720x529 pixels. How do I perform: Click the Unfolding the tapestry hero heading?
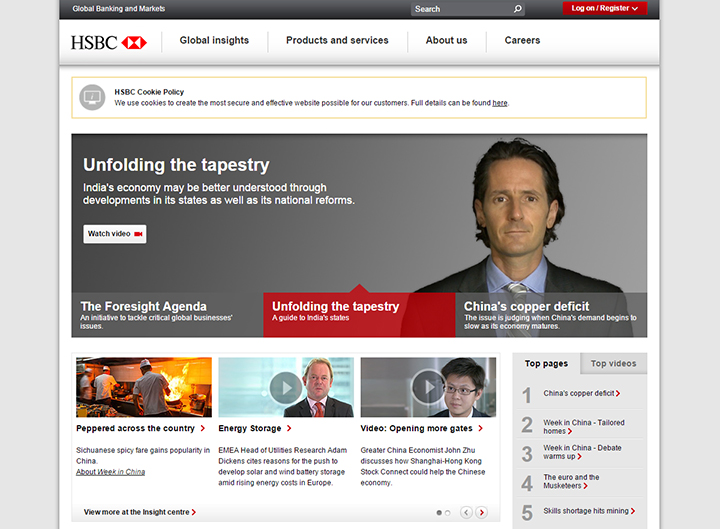pyautogui.click(x=176, y=165)
